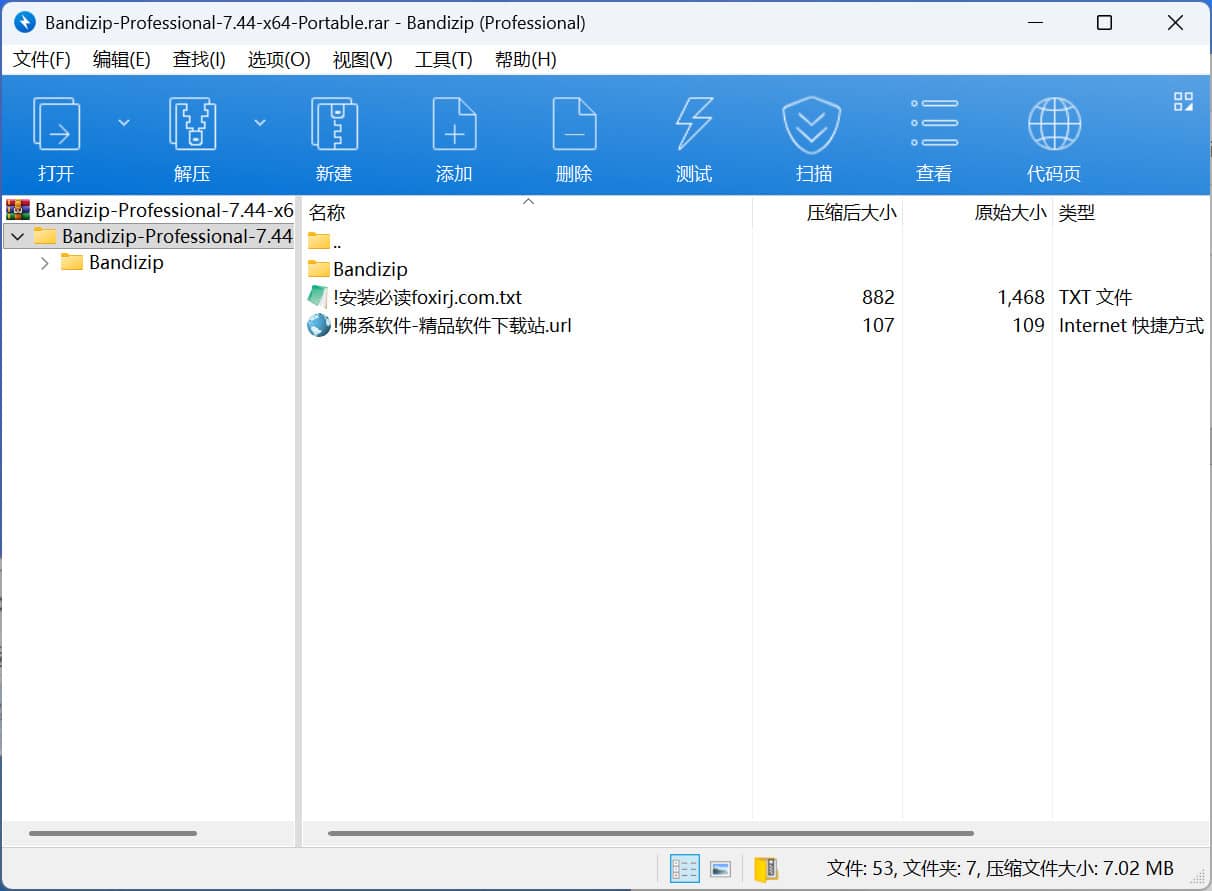This screenshot has width=1212, height=891.
Task: Click the TXT 文件 type cell
Action: point(1095,297)
